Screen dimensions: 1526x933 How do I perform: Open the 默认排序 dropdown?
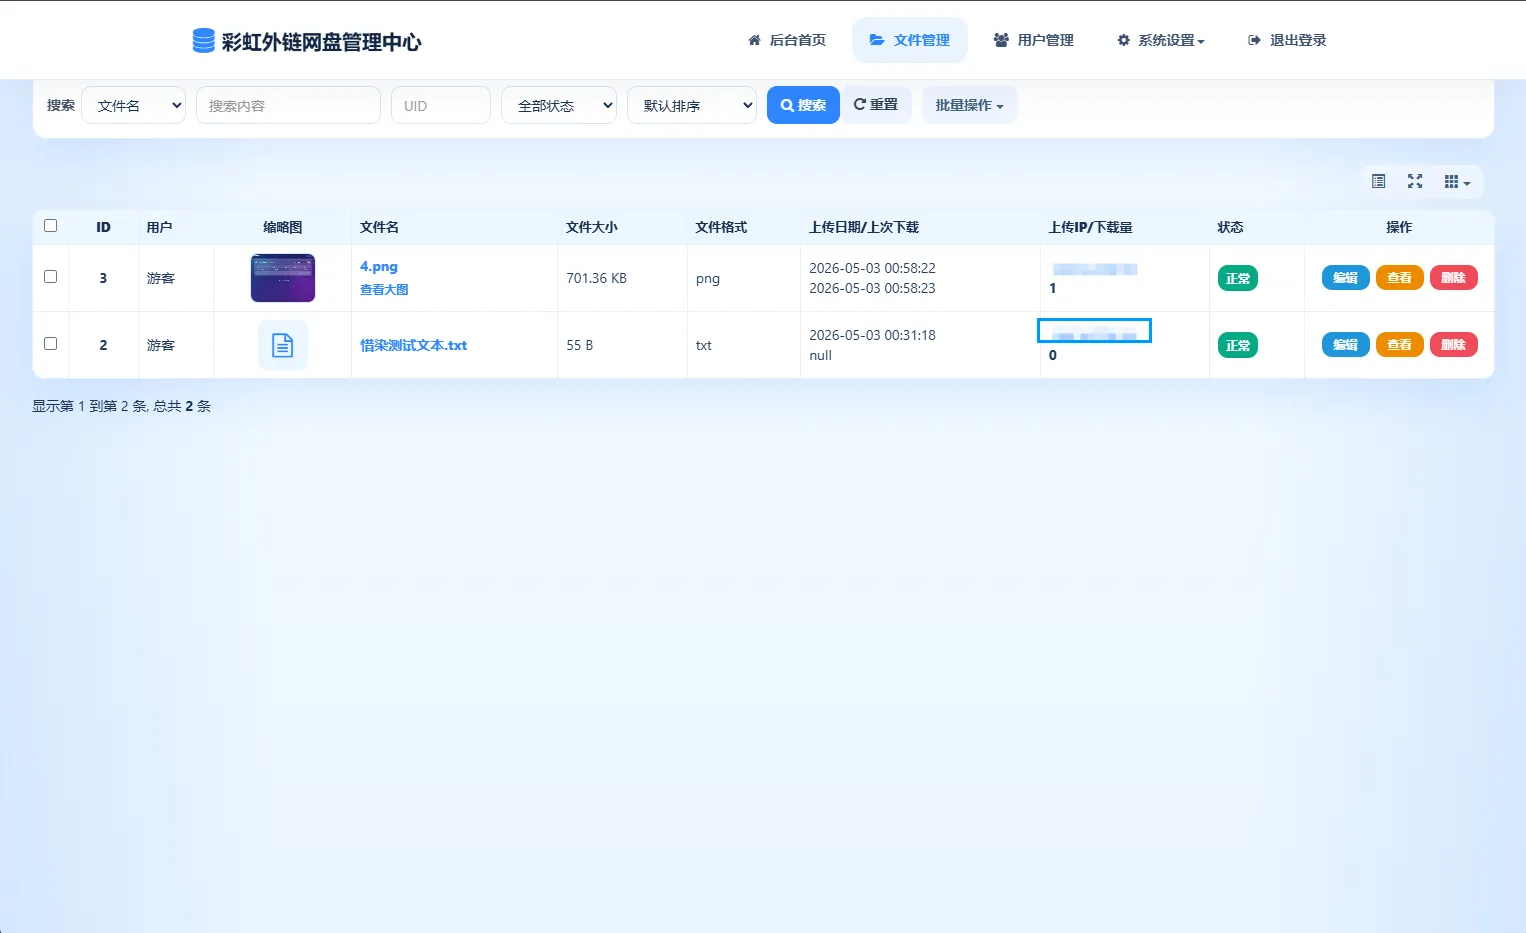tap(692, 105)
